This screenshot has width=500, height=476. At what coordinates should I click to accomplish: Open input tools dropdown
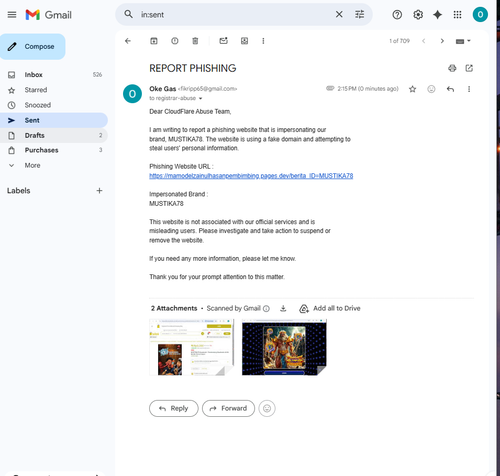point(463,41)
